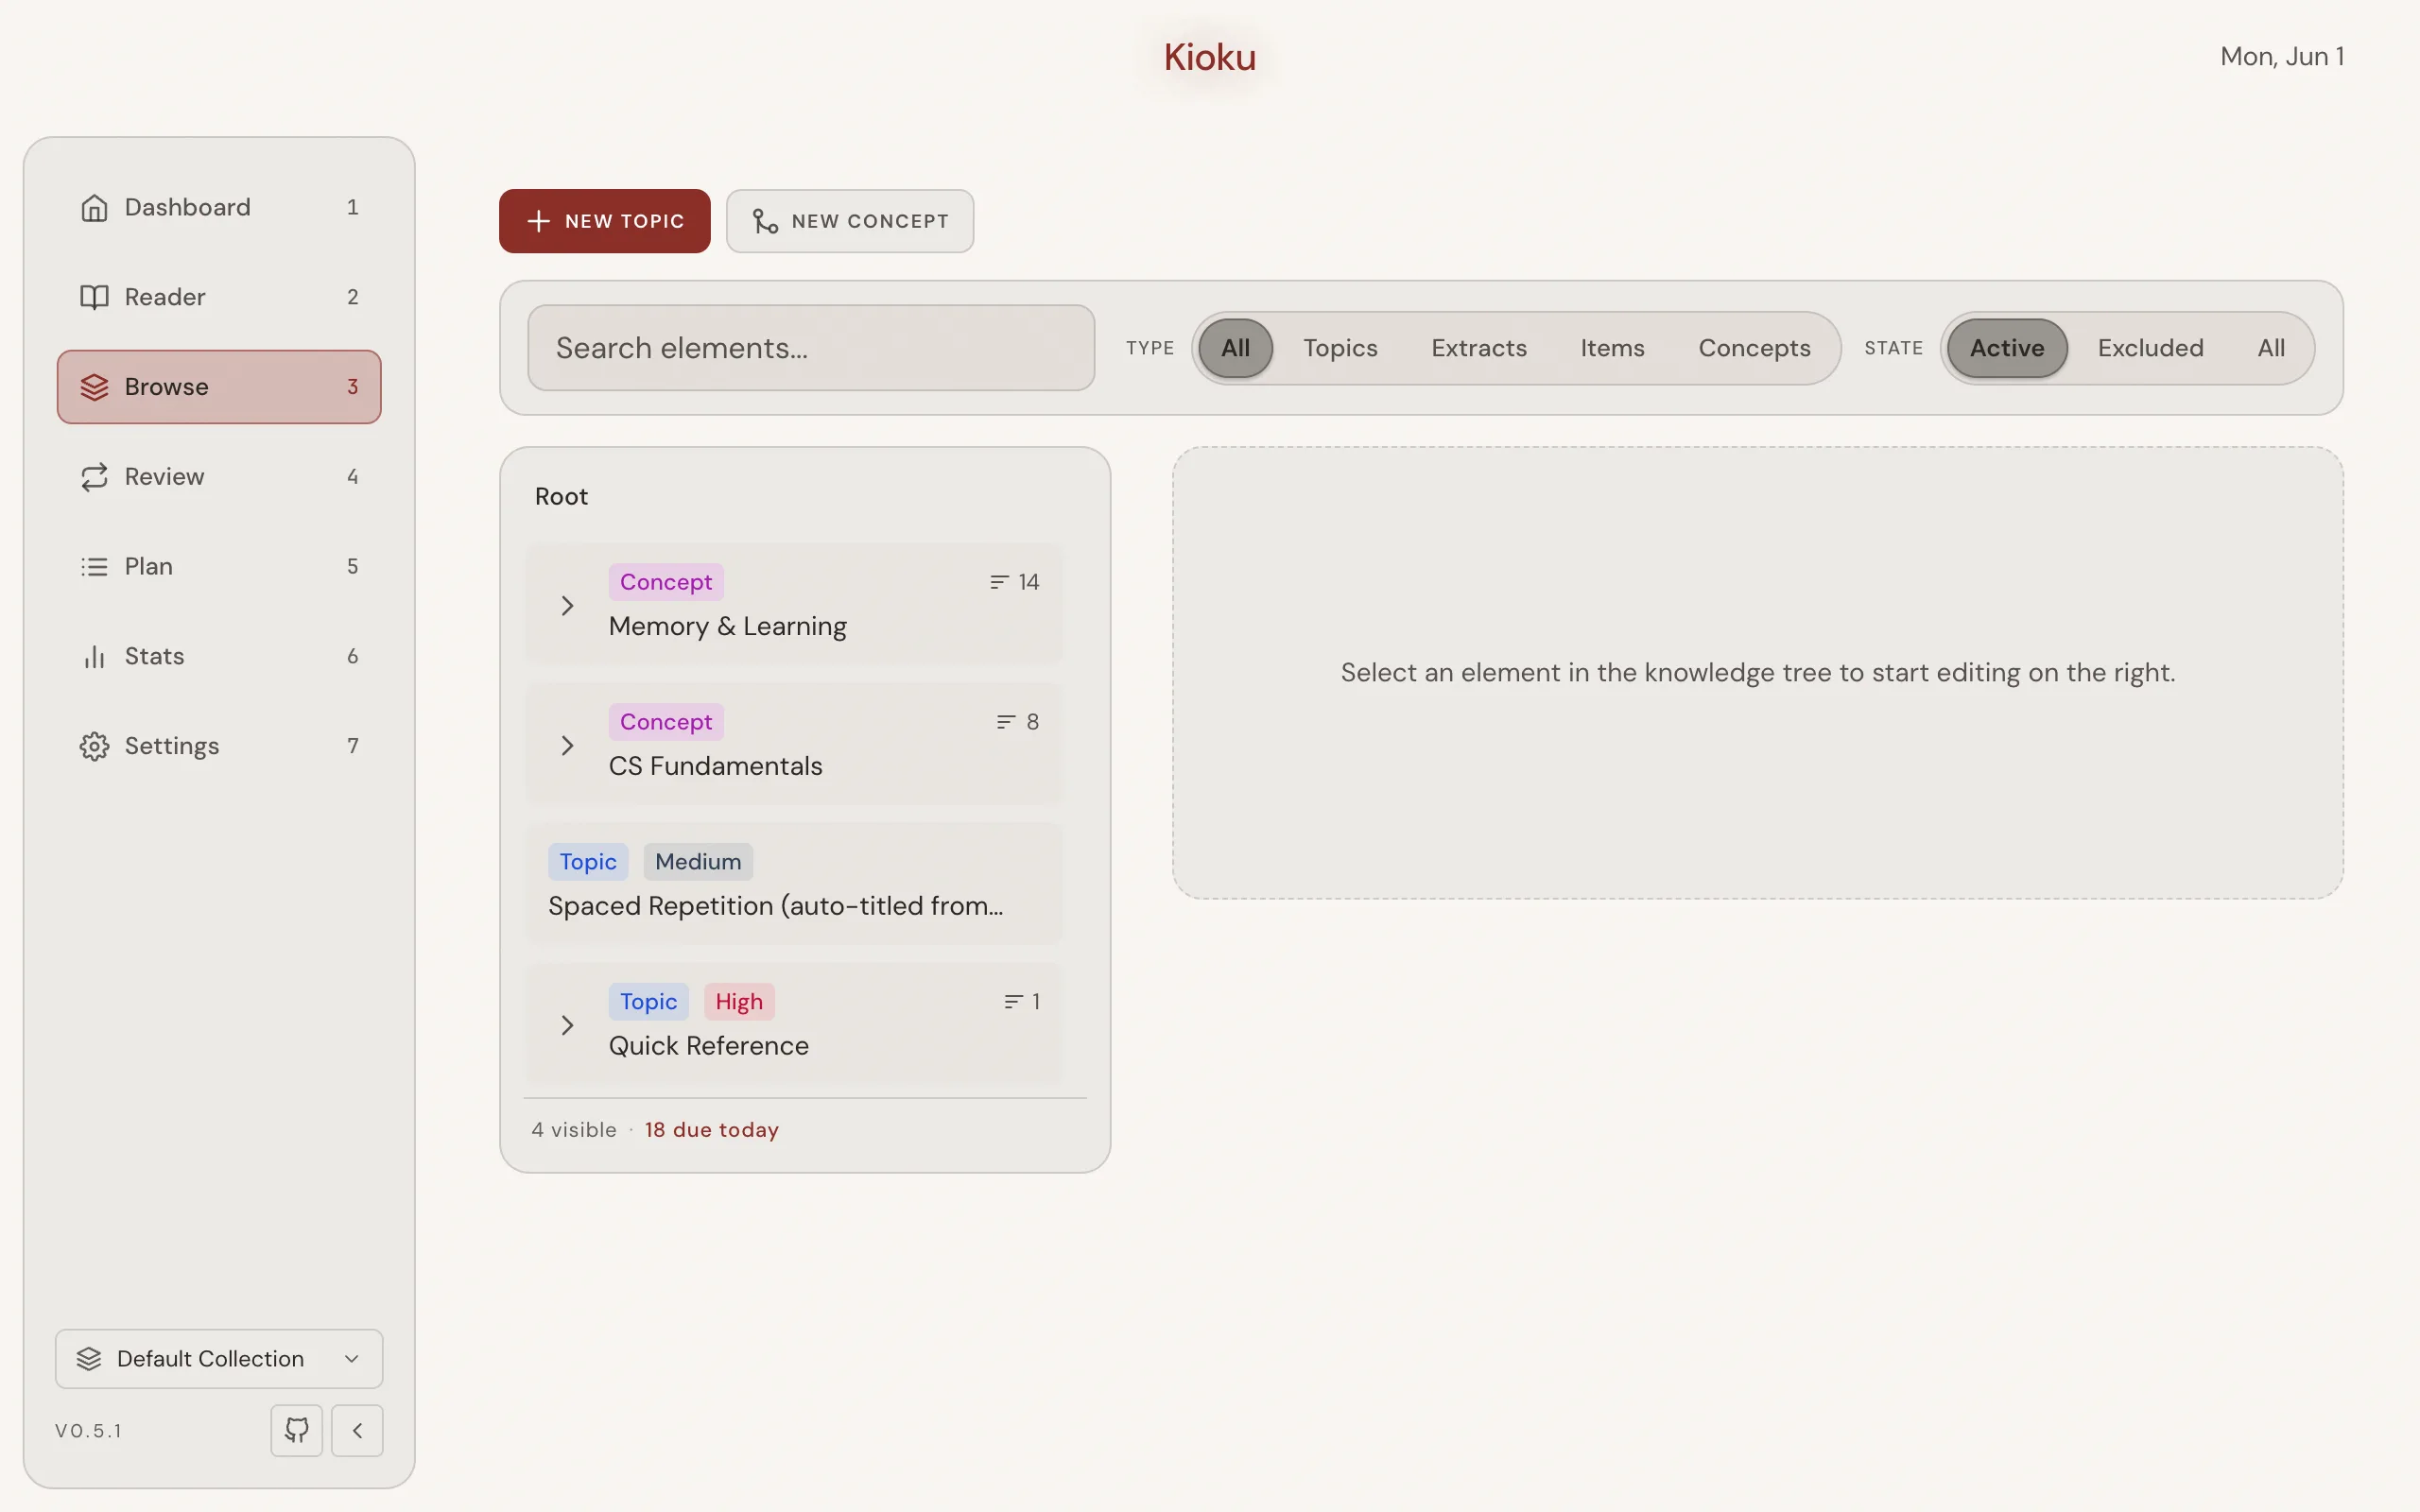
Task: Set state filter to Active
Action: [x=2007, y=348]
